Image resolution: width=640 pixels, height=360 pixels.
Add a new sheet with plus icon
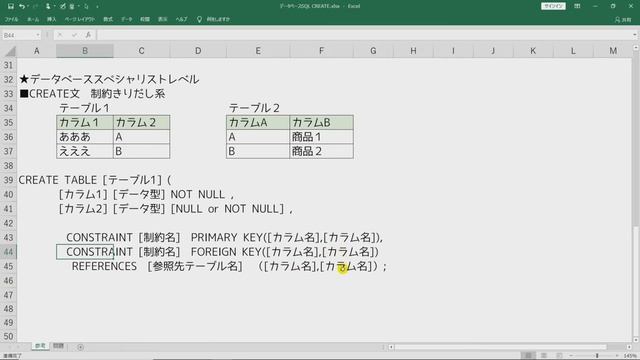(x=80, y=347)
